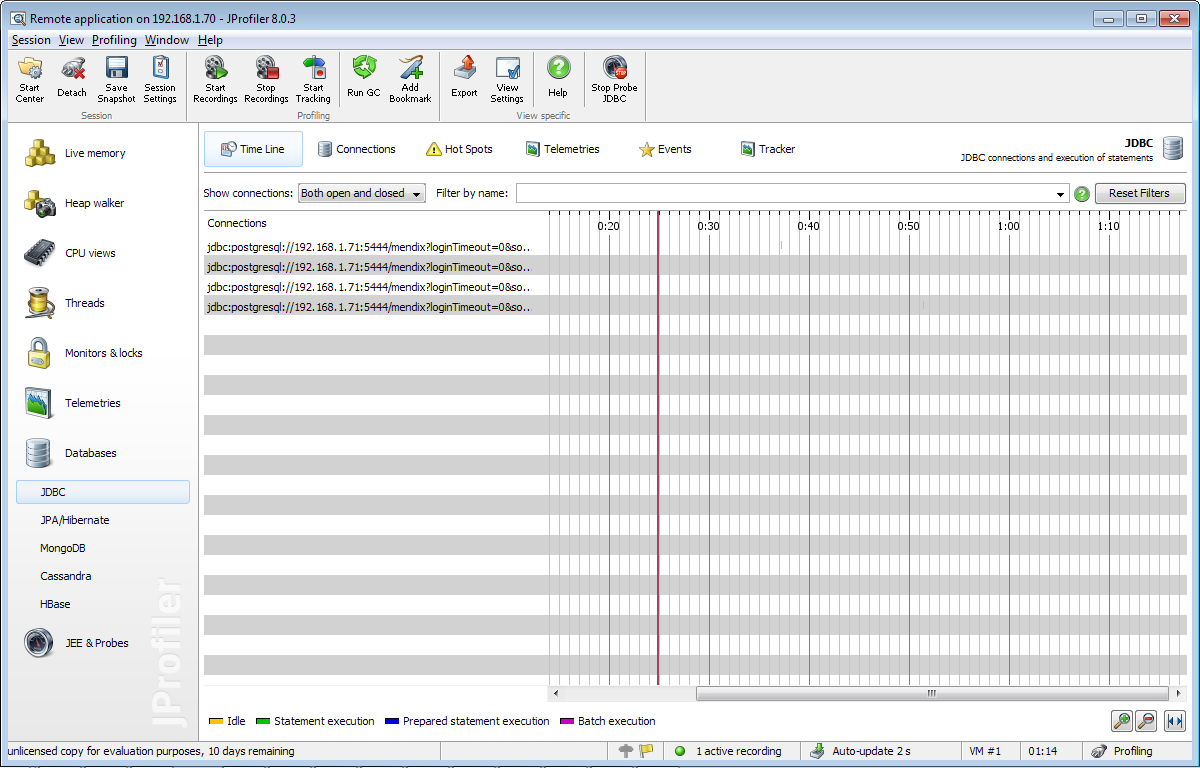Screen dimensions: 1200x768
Task: Click the scale to fit window button
Action: click(1174, 721)
